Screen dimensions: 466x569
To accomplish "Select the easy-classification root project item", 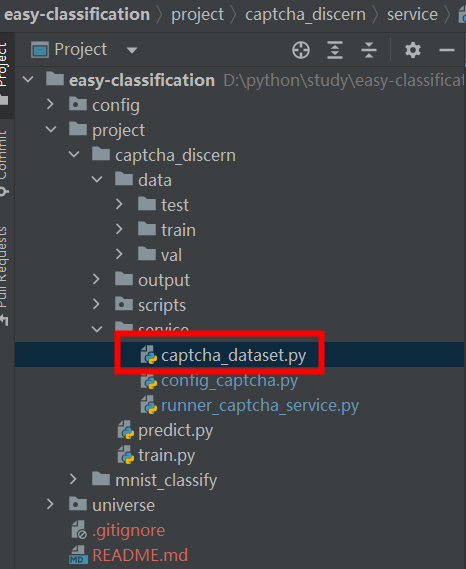I will pos(142,80).
